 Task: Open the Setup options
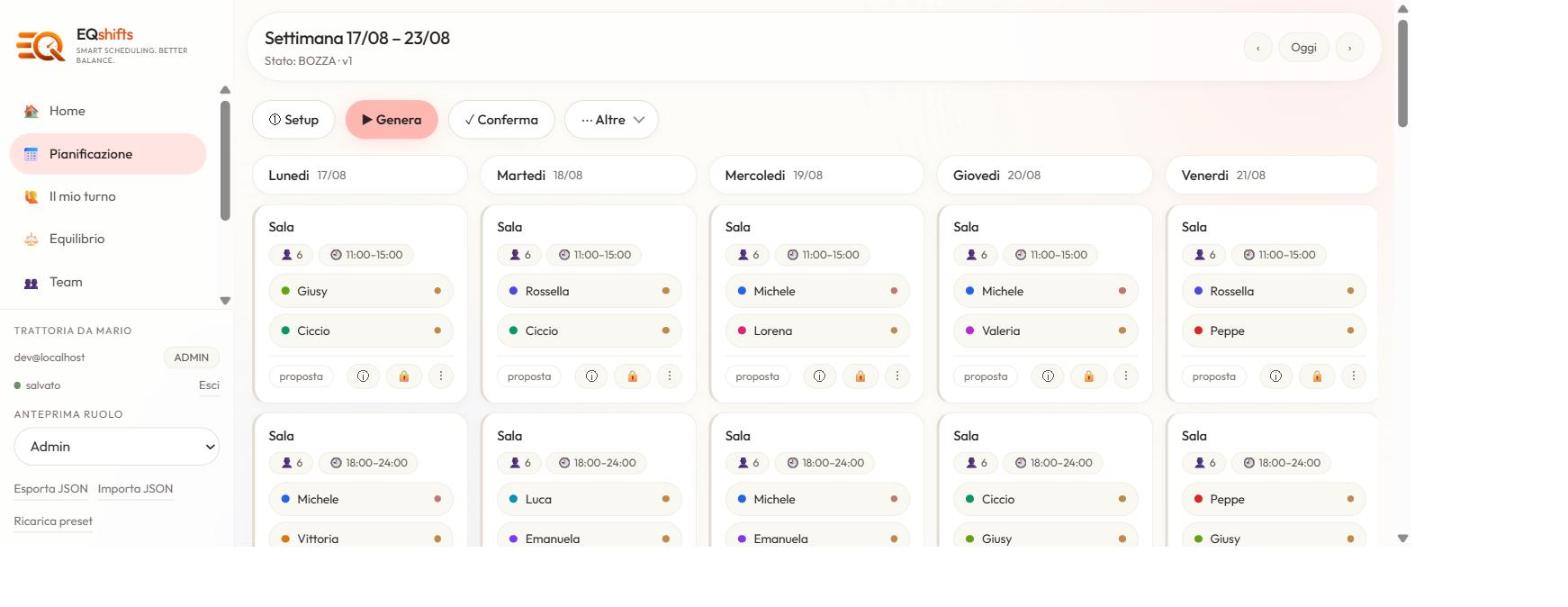coord(294,120)
